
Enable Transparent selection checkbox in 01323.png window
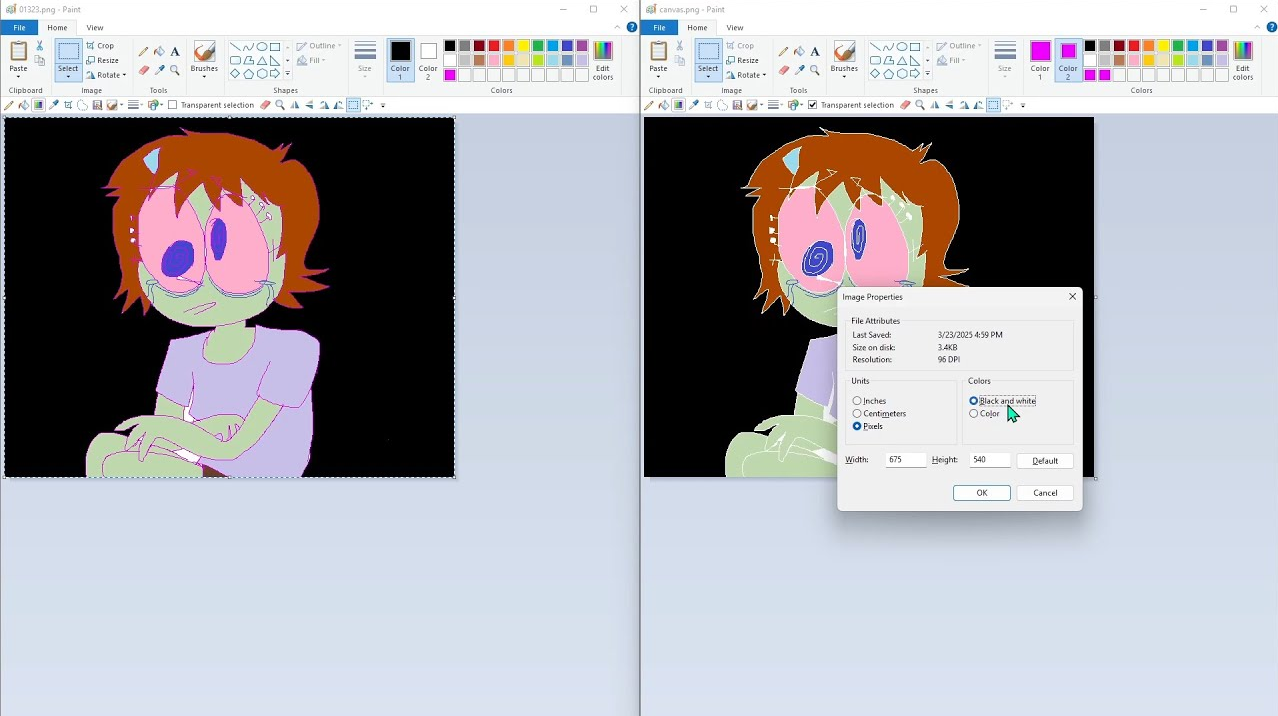(173, 105)
